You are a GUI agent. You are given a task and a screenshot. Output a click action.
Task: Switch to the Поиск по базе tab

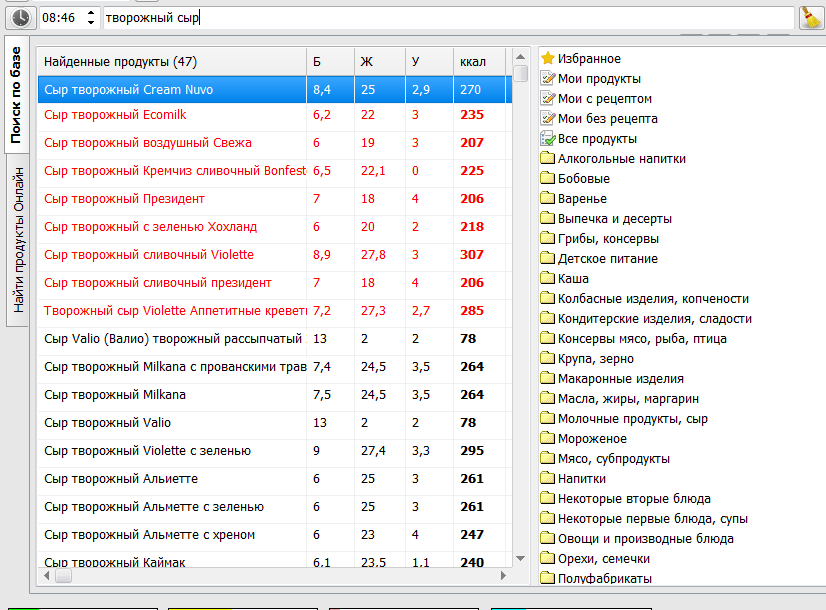pos(16,95)
